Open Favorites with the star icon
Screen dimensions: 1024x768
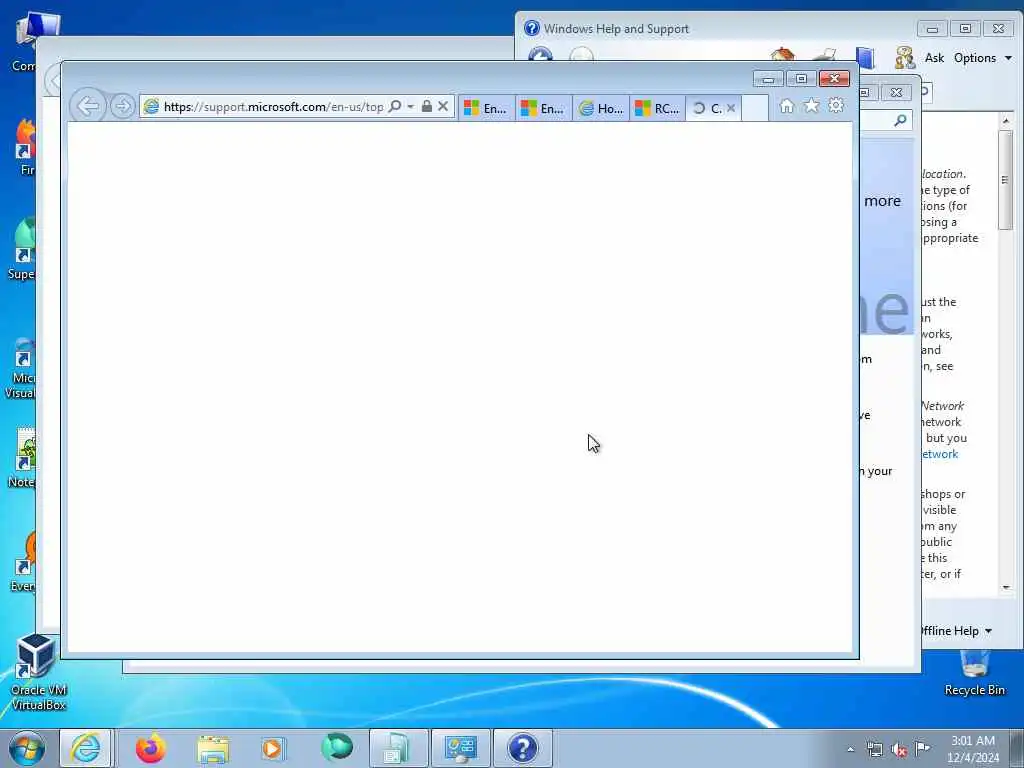(x=811, y=105)
